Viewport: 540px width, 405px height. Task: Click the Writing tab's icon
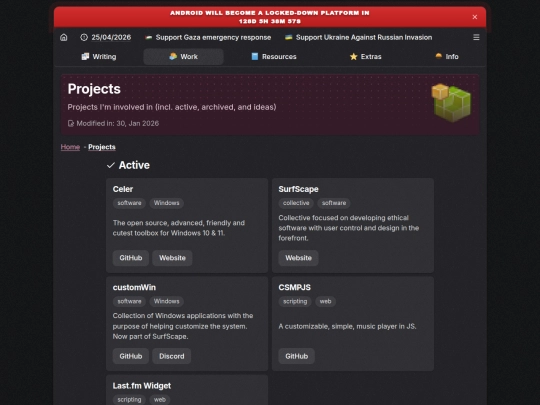(85, 56)
